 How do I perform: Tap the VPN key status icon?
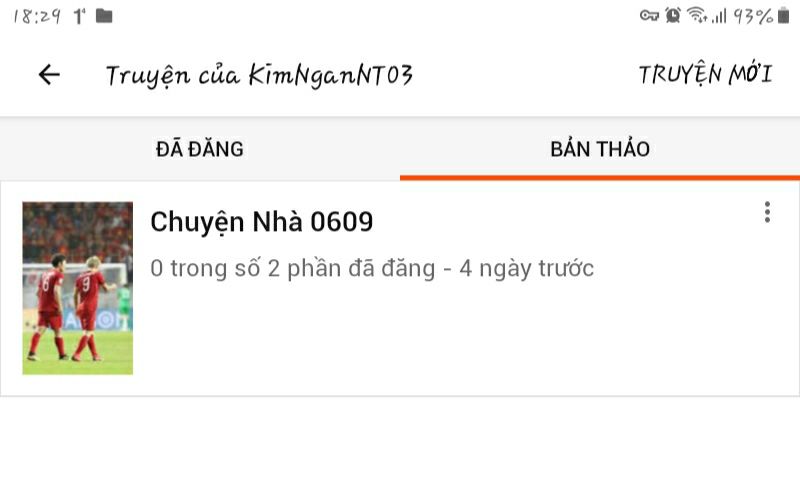pyautogui.click(x=649, y=16)
